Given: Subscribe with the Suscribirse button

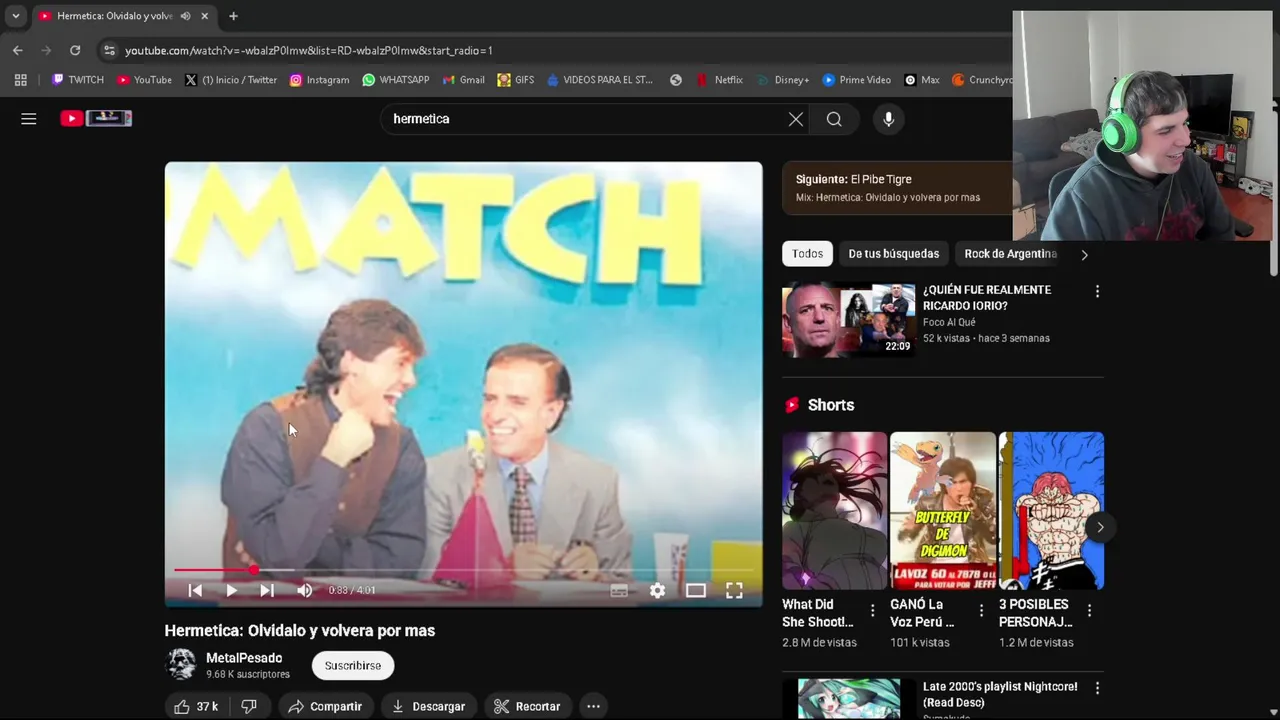Looking at the screenshot, I should [353, 665].
